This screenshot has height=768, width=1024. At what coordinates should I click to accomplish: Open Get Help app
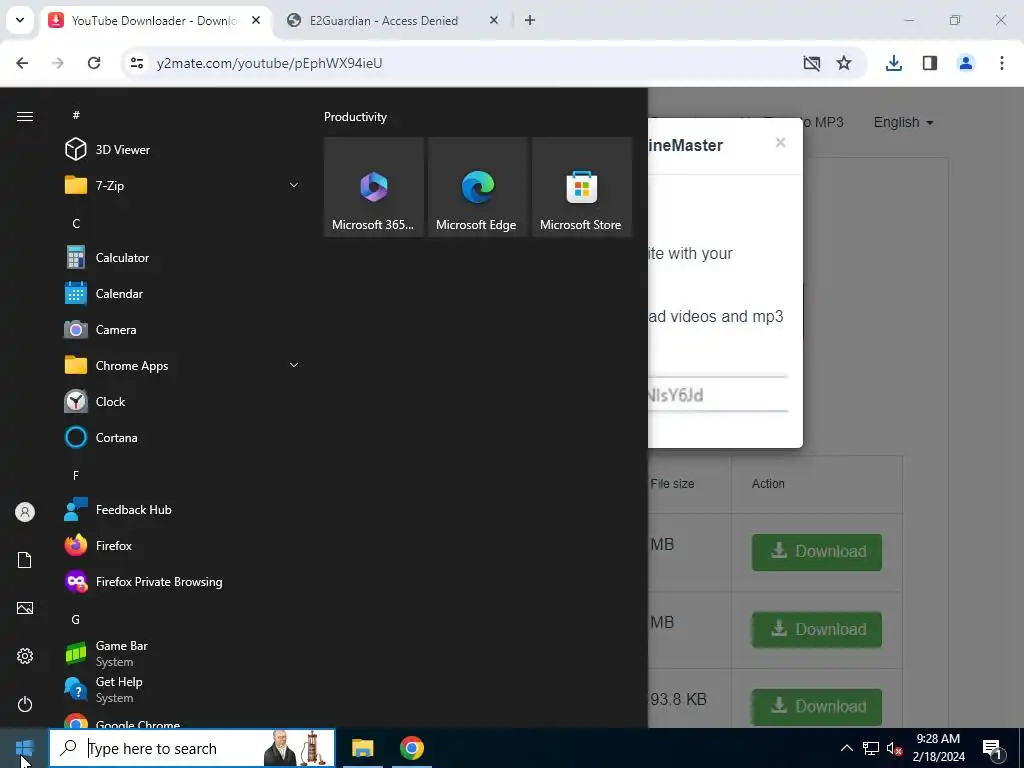pos(180,689)
